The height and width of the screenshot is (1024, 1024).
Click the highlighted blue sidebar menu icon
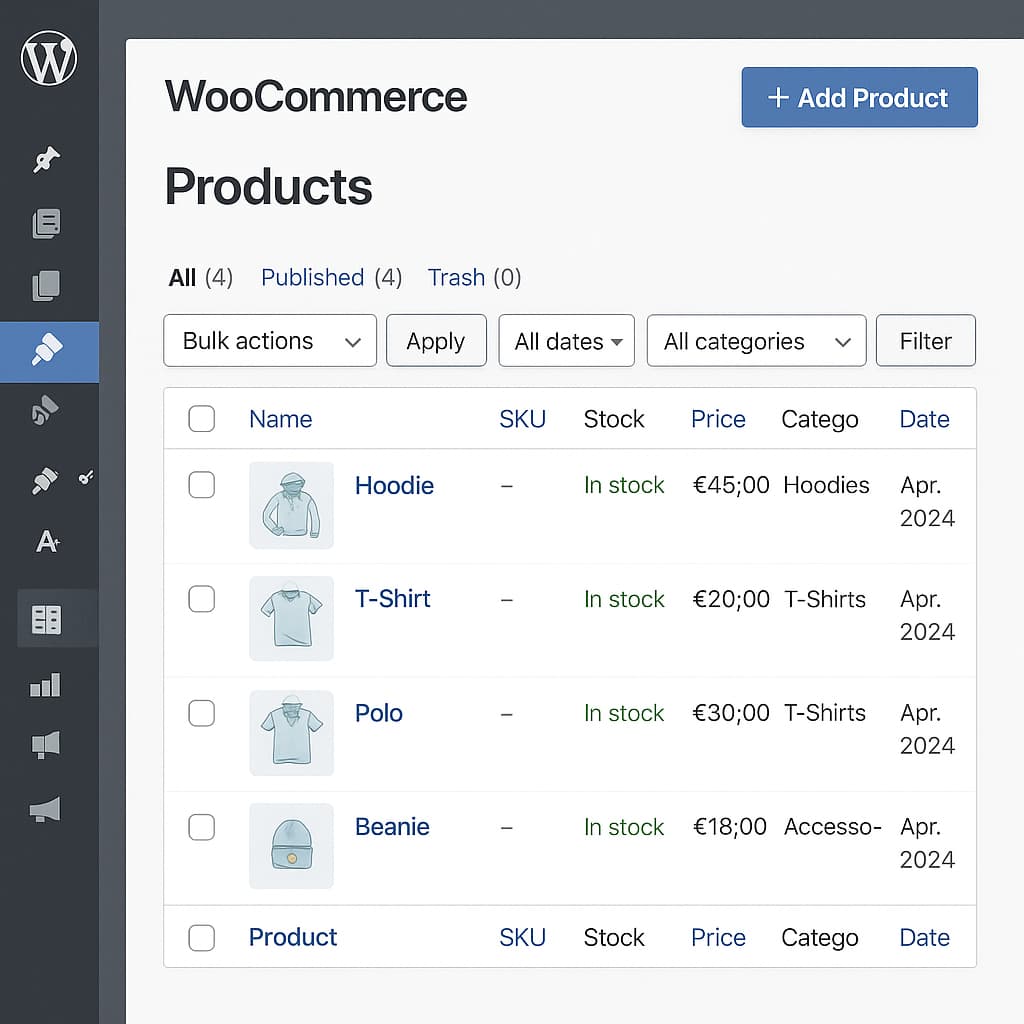(x=48, y=352)
